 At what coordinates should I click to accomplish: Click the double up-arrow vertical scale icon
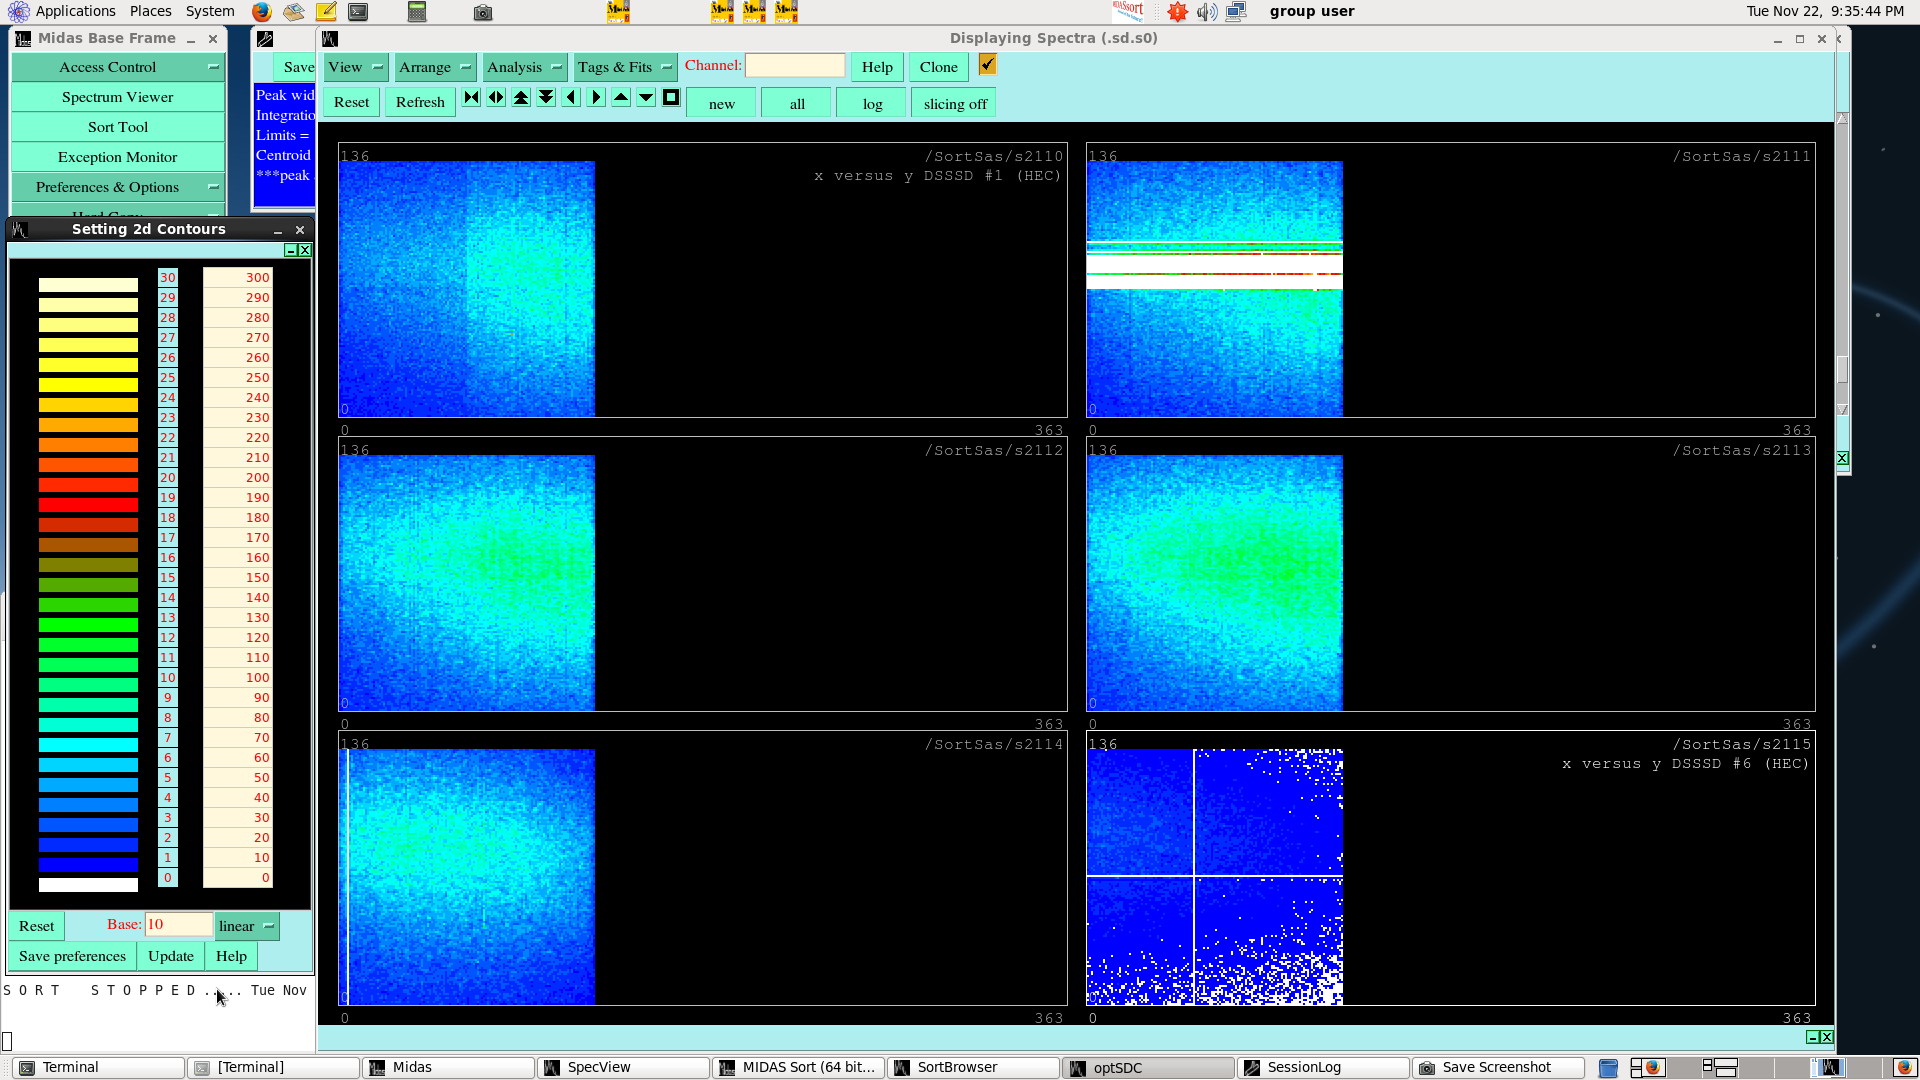(521, 98)
